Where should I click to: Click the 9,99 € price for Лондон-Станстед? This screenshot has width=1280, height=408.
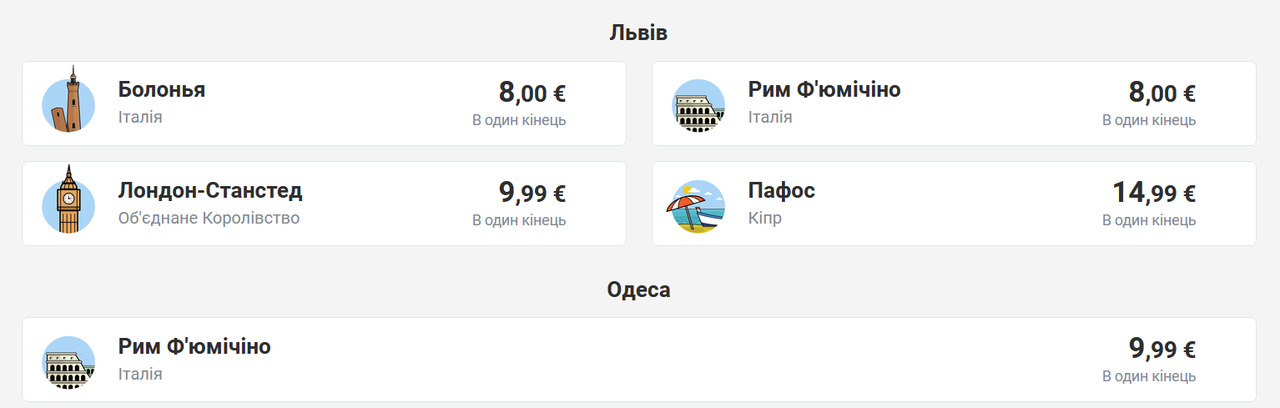[x=532, y=192]
